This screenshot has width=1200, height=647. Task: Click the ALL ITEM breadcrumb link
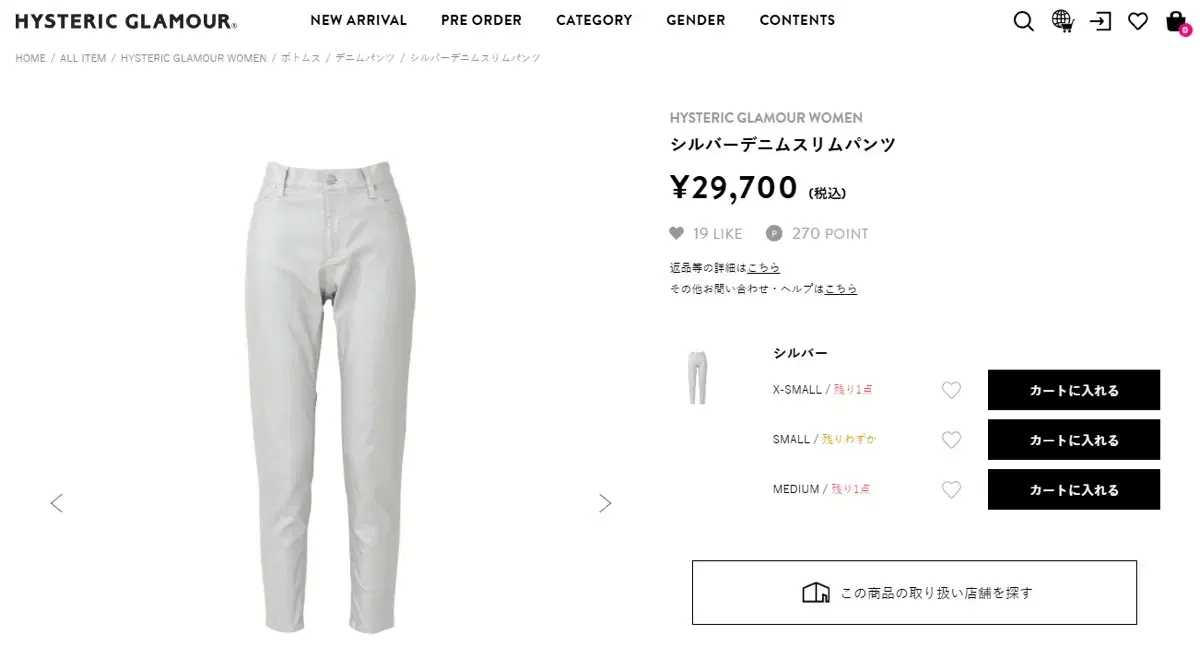pyautogui.click(x=83, y=58)
